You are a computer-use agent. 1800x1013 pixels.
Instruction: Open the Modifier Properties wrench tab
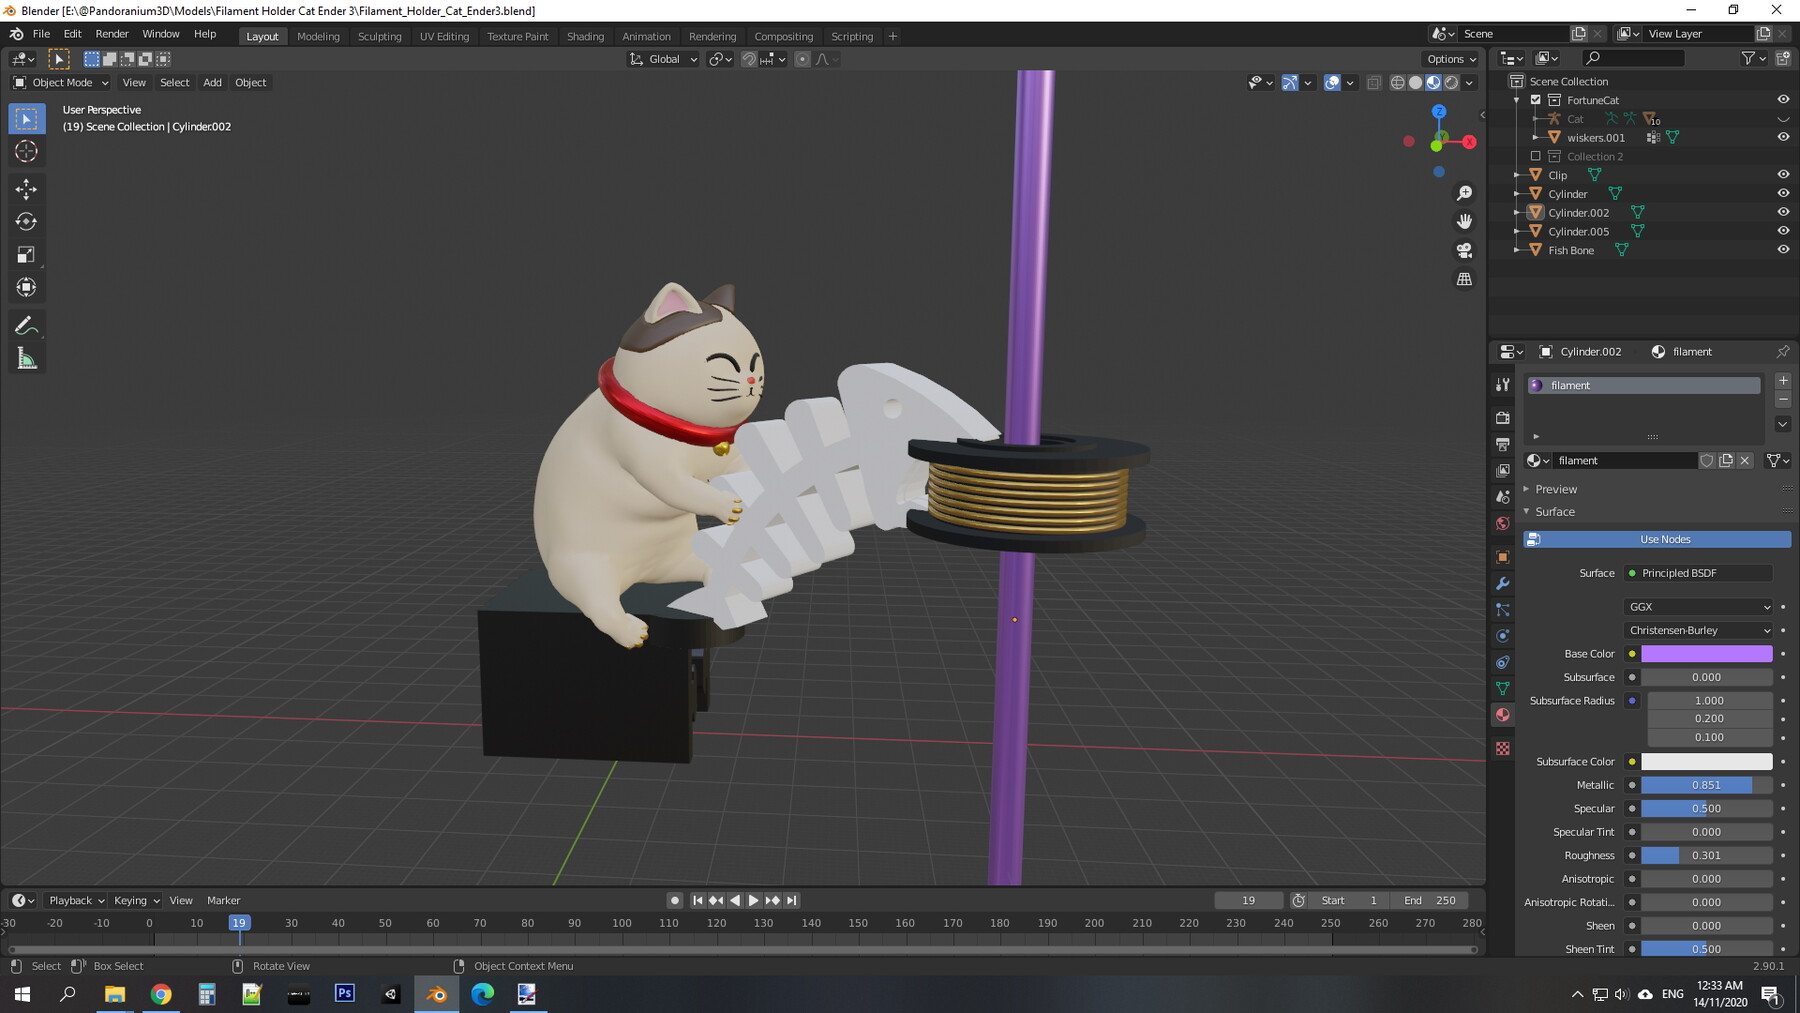click(1502, 583)
